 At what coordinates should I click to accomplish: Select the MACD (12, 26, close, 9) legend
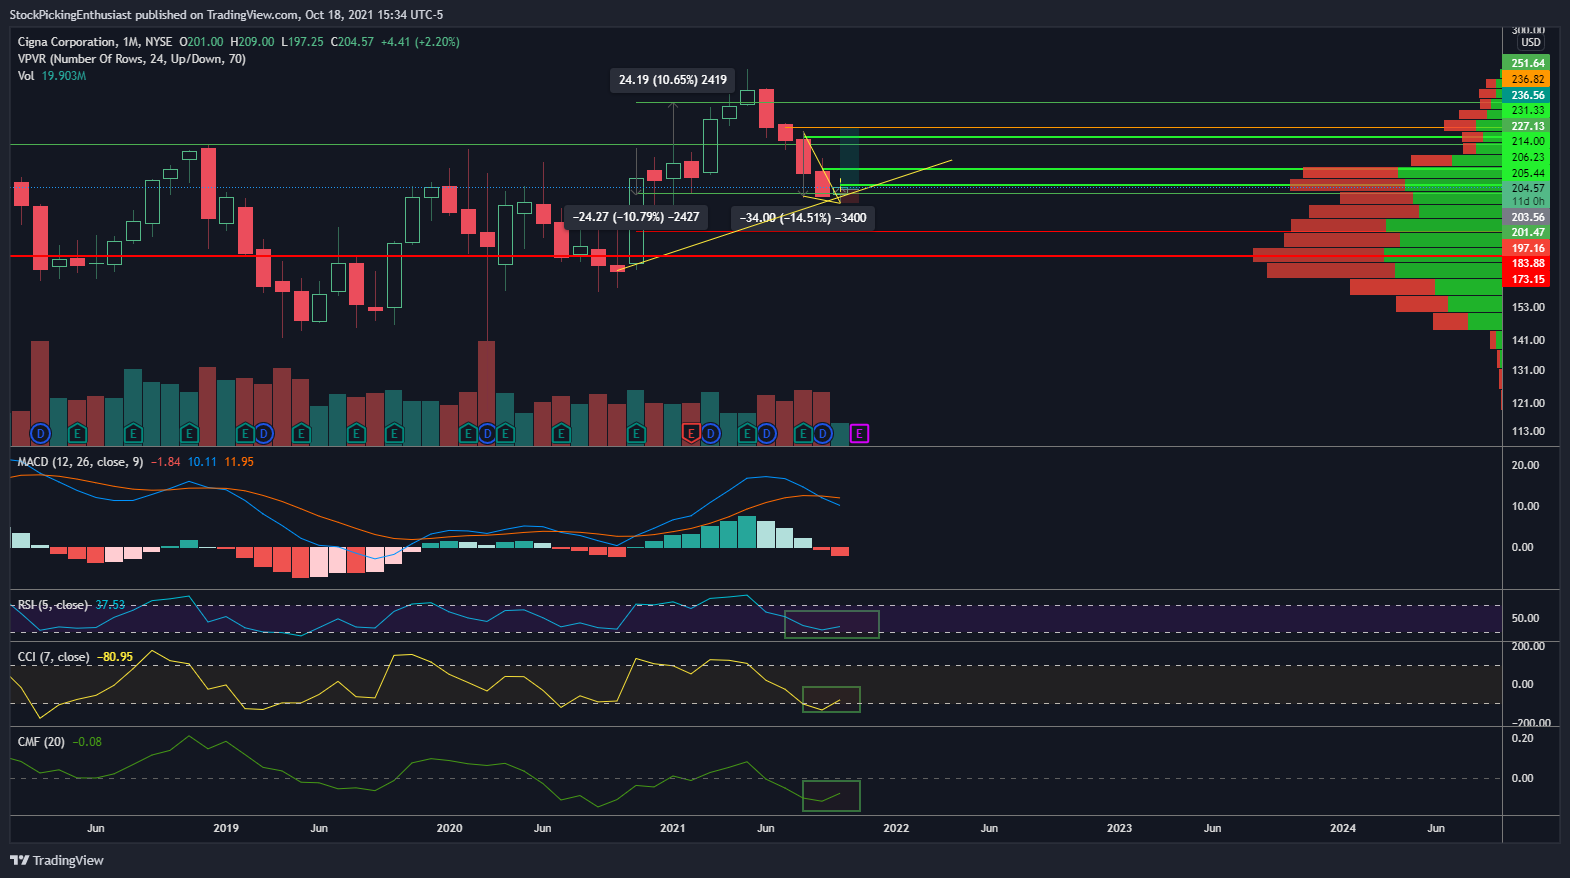[80, 462]
